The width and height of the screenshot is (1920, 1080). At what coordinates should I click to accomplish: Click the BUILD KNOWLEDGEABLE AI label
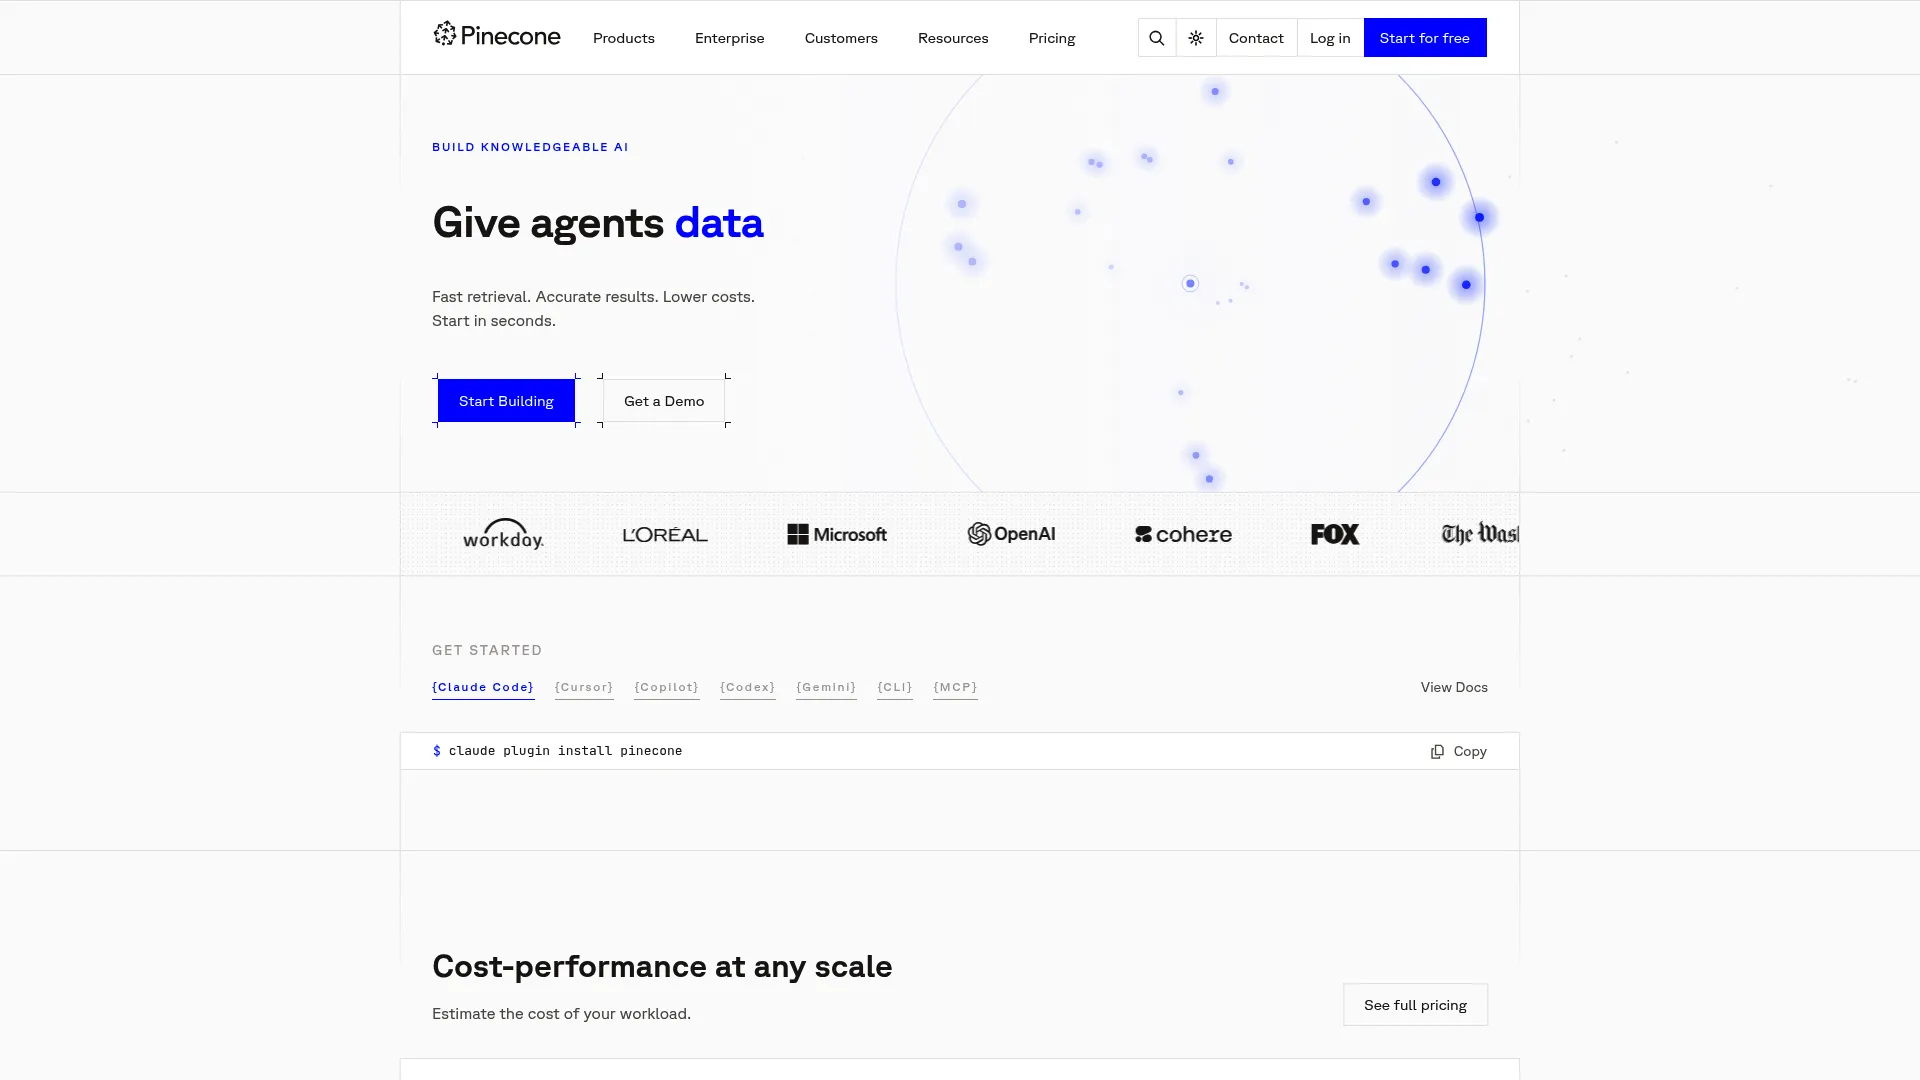tap(530, 147)
